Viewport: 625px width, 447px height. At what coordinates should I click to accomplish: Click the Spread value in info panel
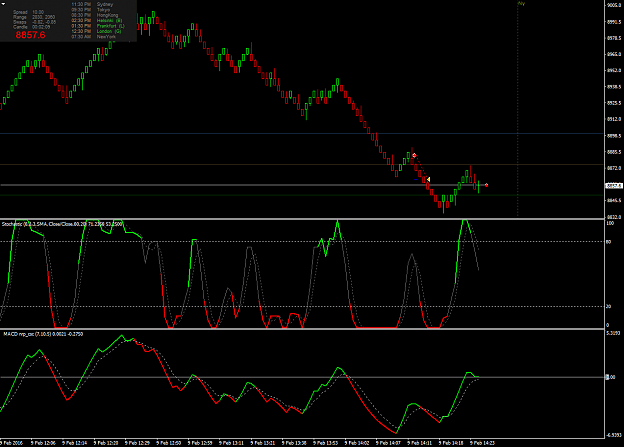pos(38,12)
